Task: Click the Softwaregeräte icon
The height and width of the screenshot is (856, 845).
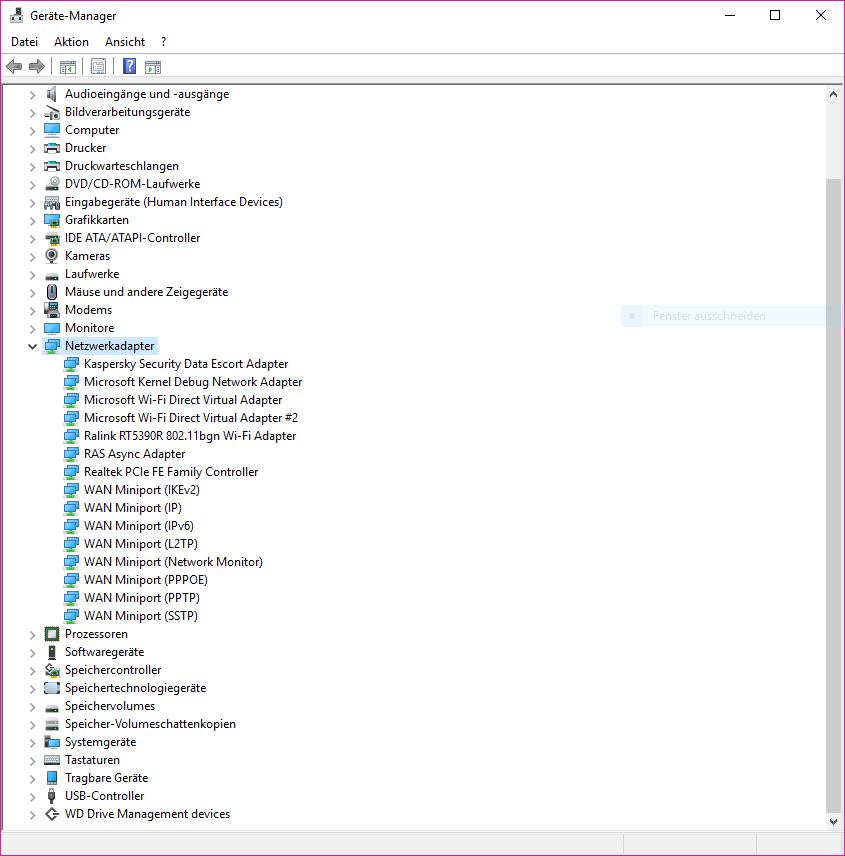Action: 52,652
